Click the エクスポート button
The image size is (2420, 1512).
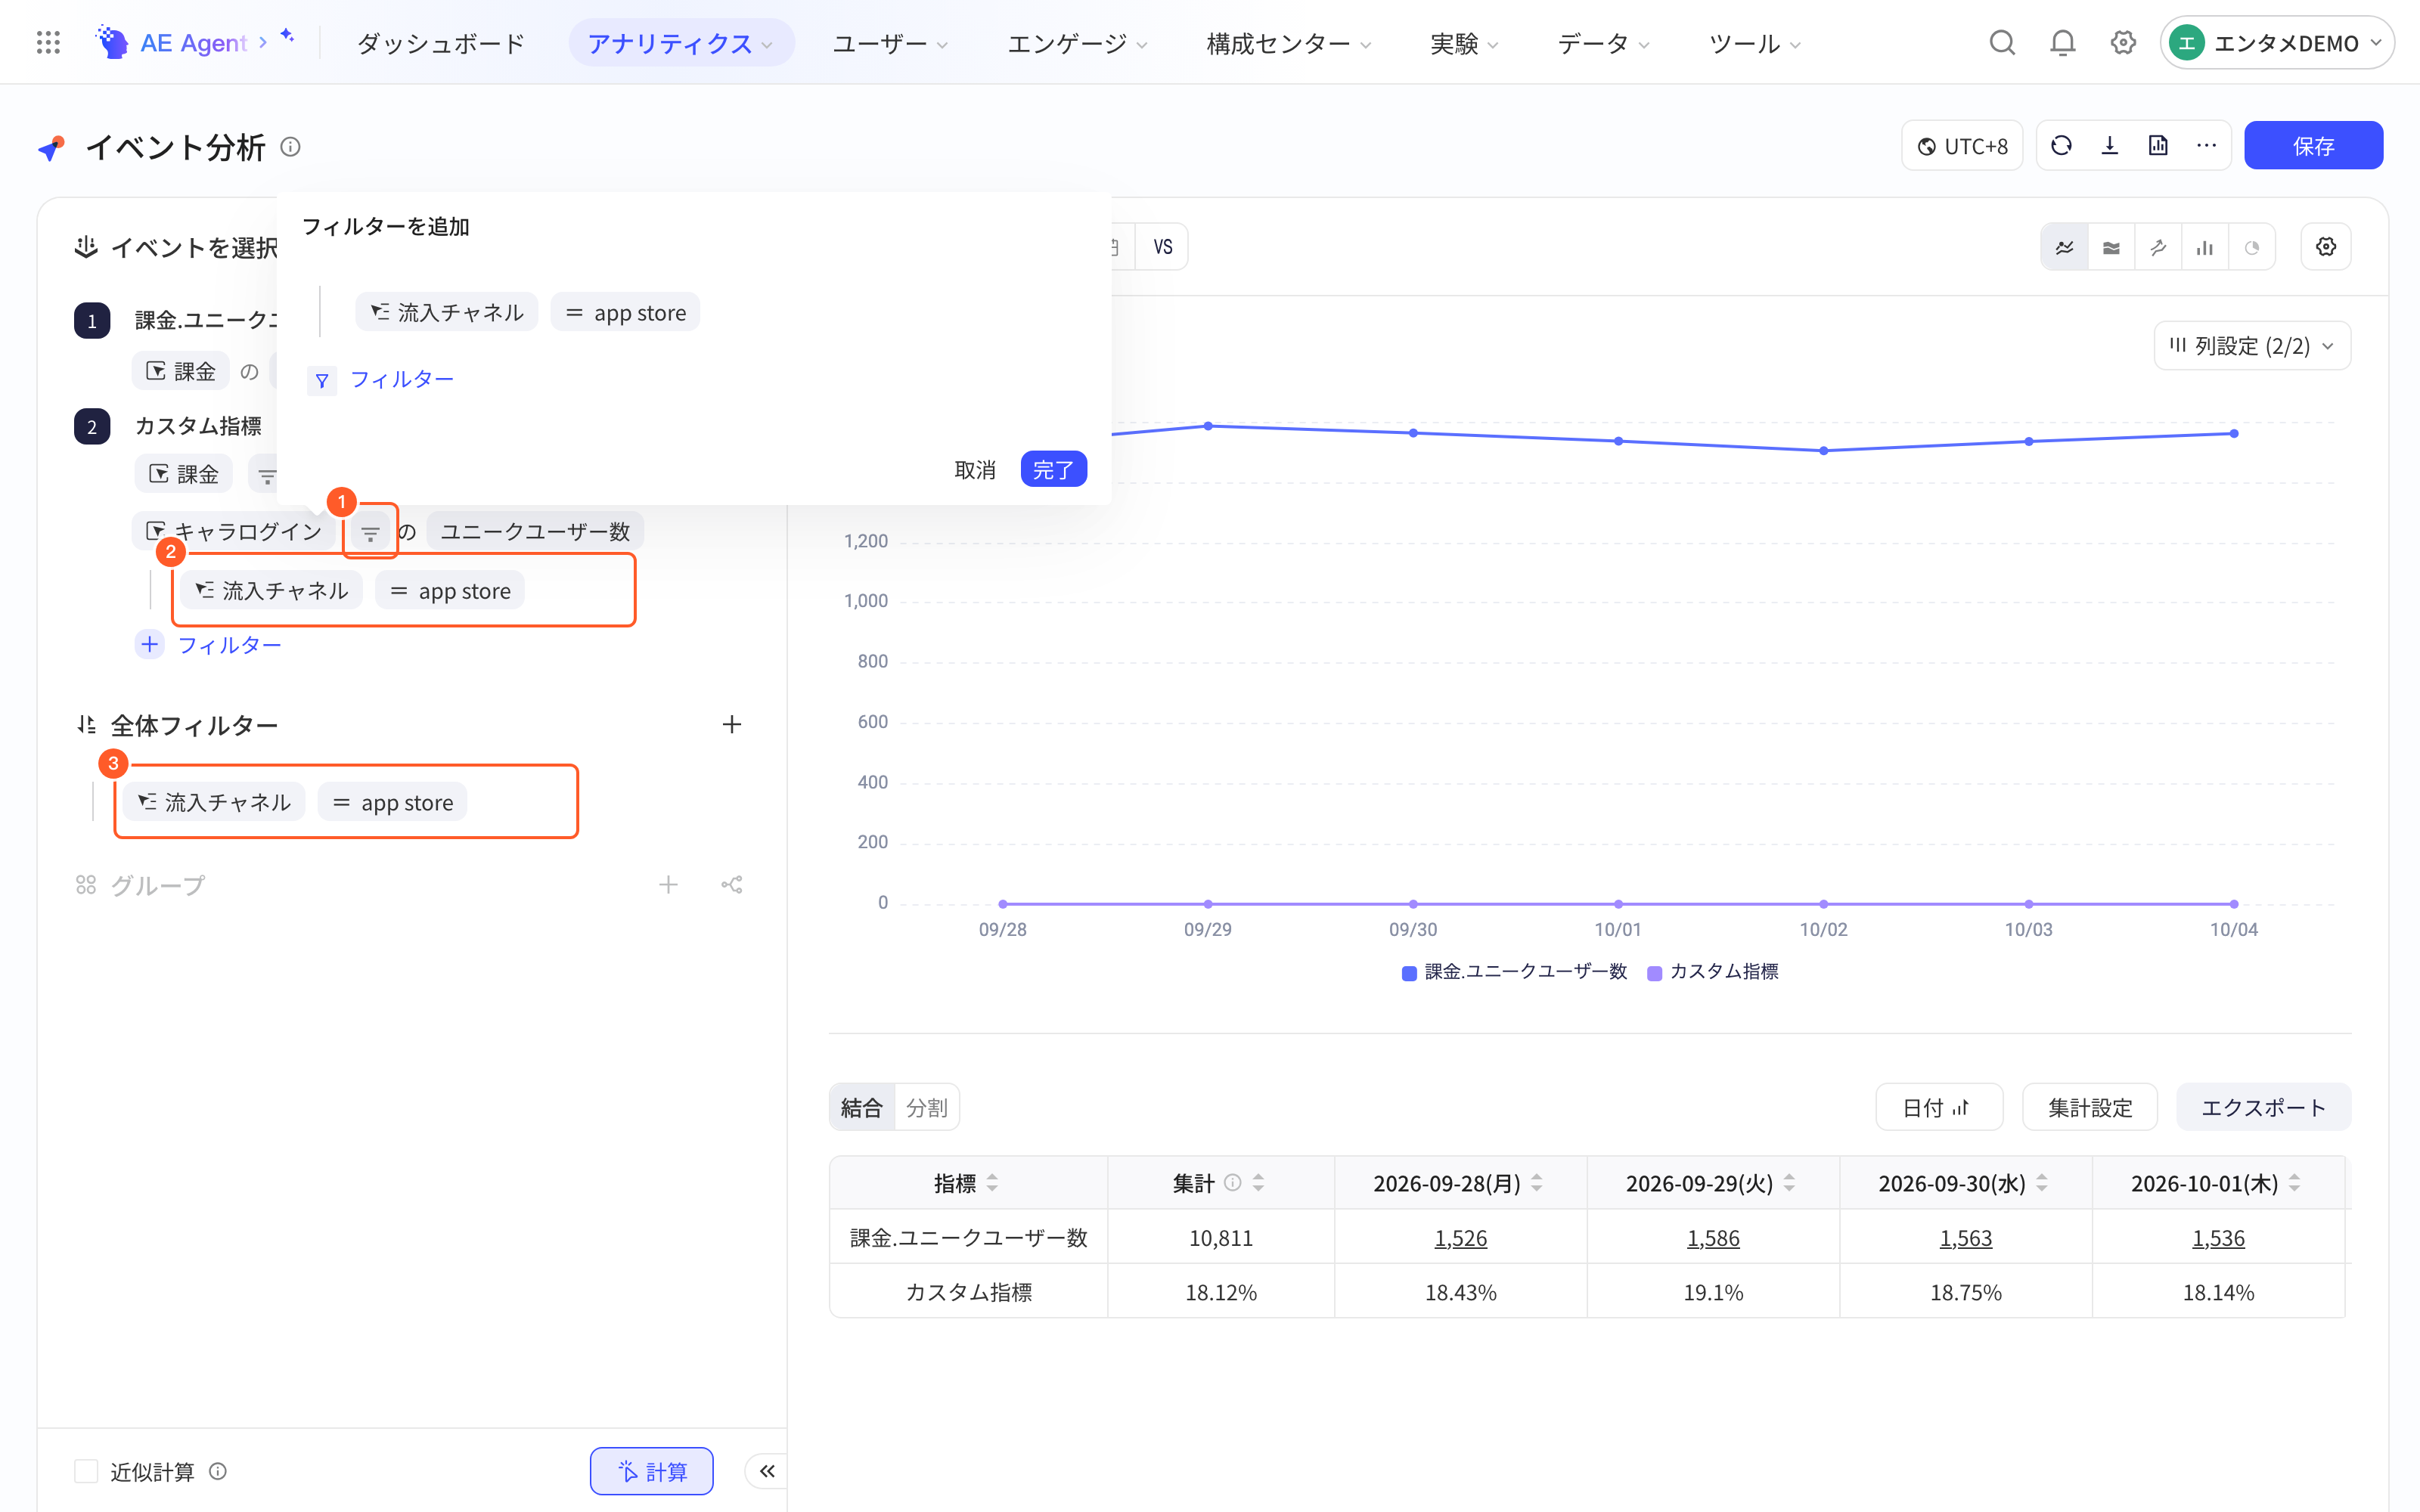click(x=2263, y=1107)
